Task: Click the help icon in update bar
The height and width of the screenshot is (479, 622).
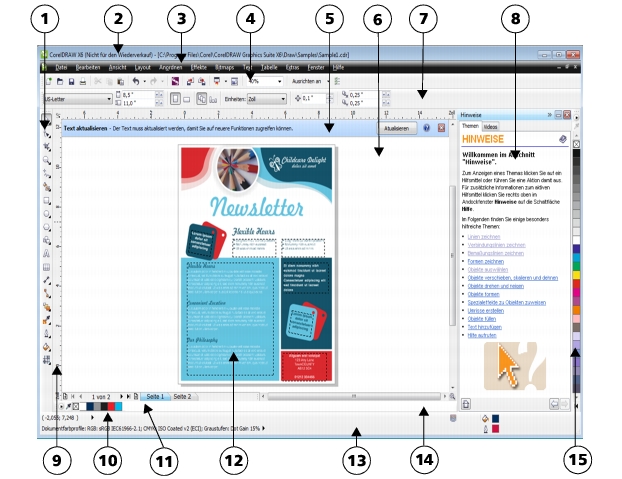Action: pos(427,129)
